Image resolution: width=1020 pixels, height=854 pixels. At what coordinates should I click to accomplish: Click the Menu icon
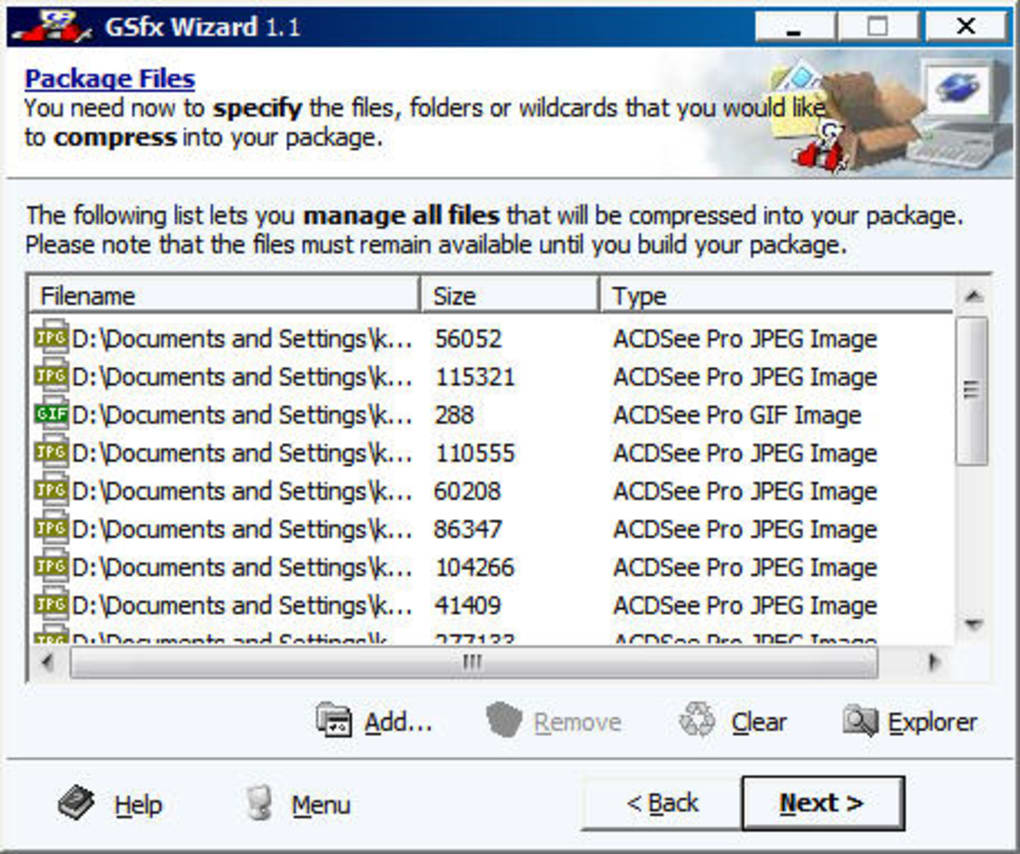[259, 803]
